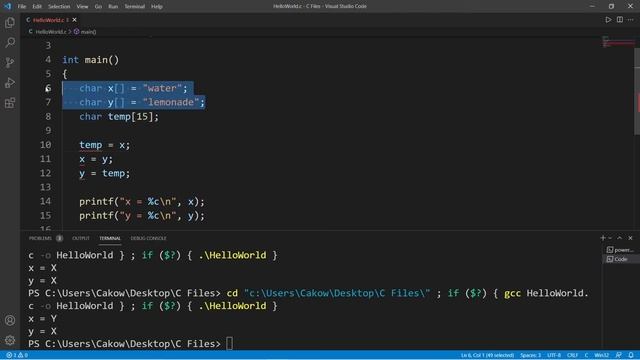Change line endings via CRLF status

click(572, 355)
